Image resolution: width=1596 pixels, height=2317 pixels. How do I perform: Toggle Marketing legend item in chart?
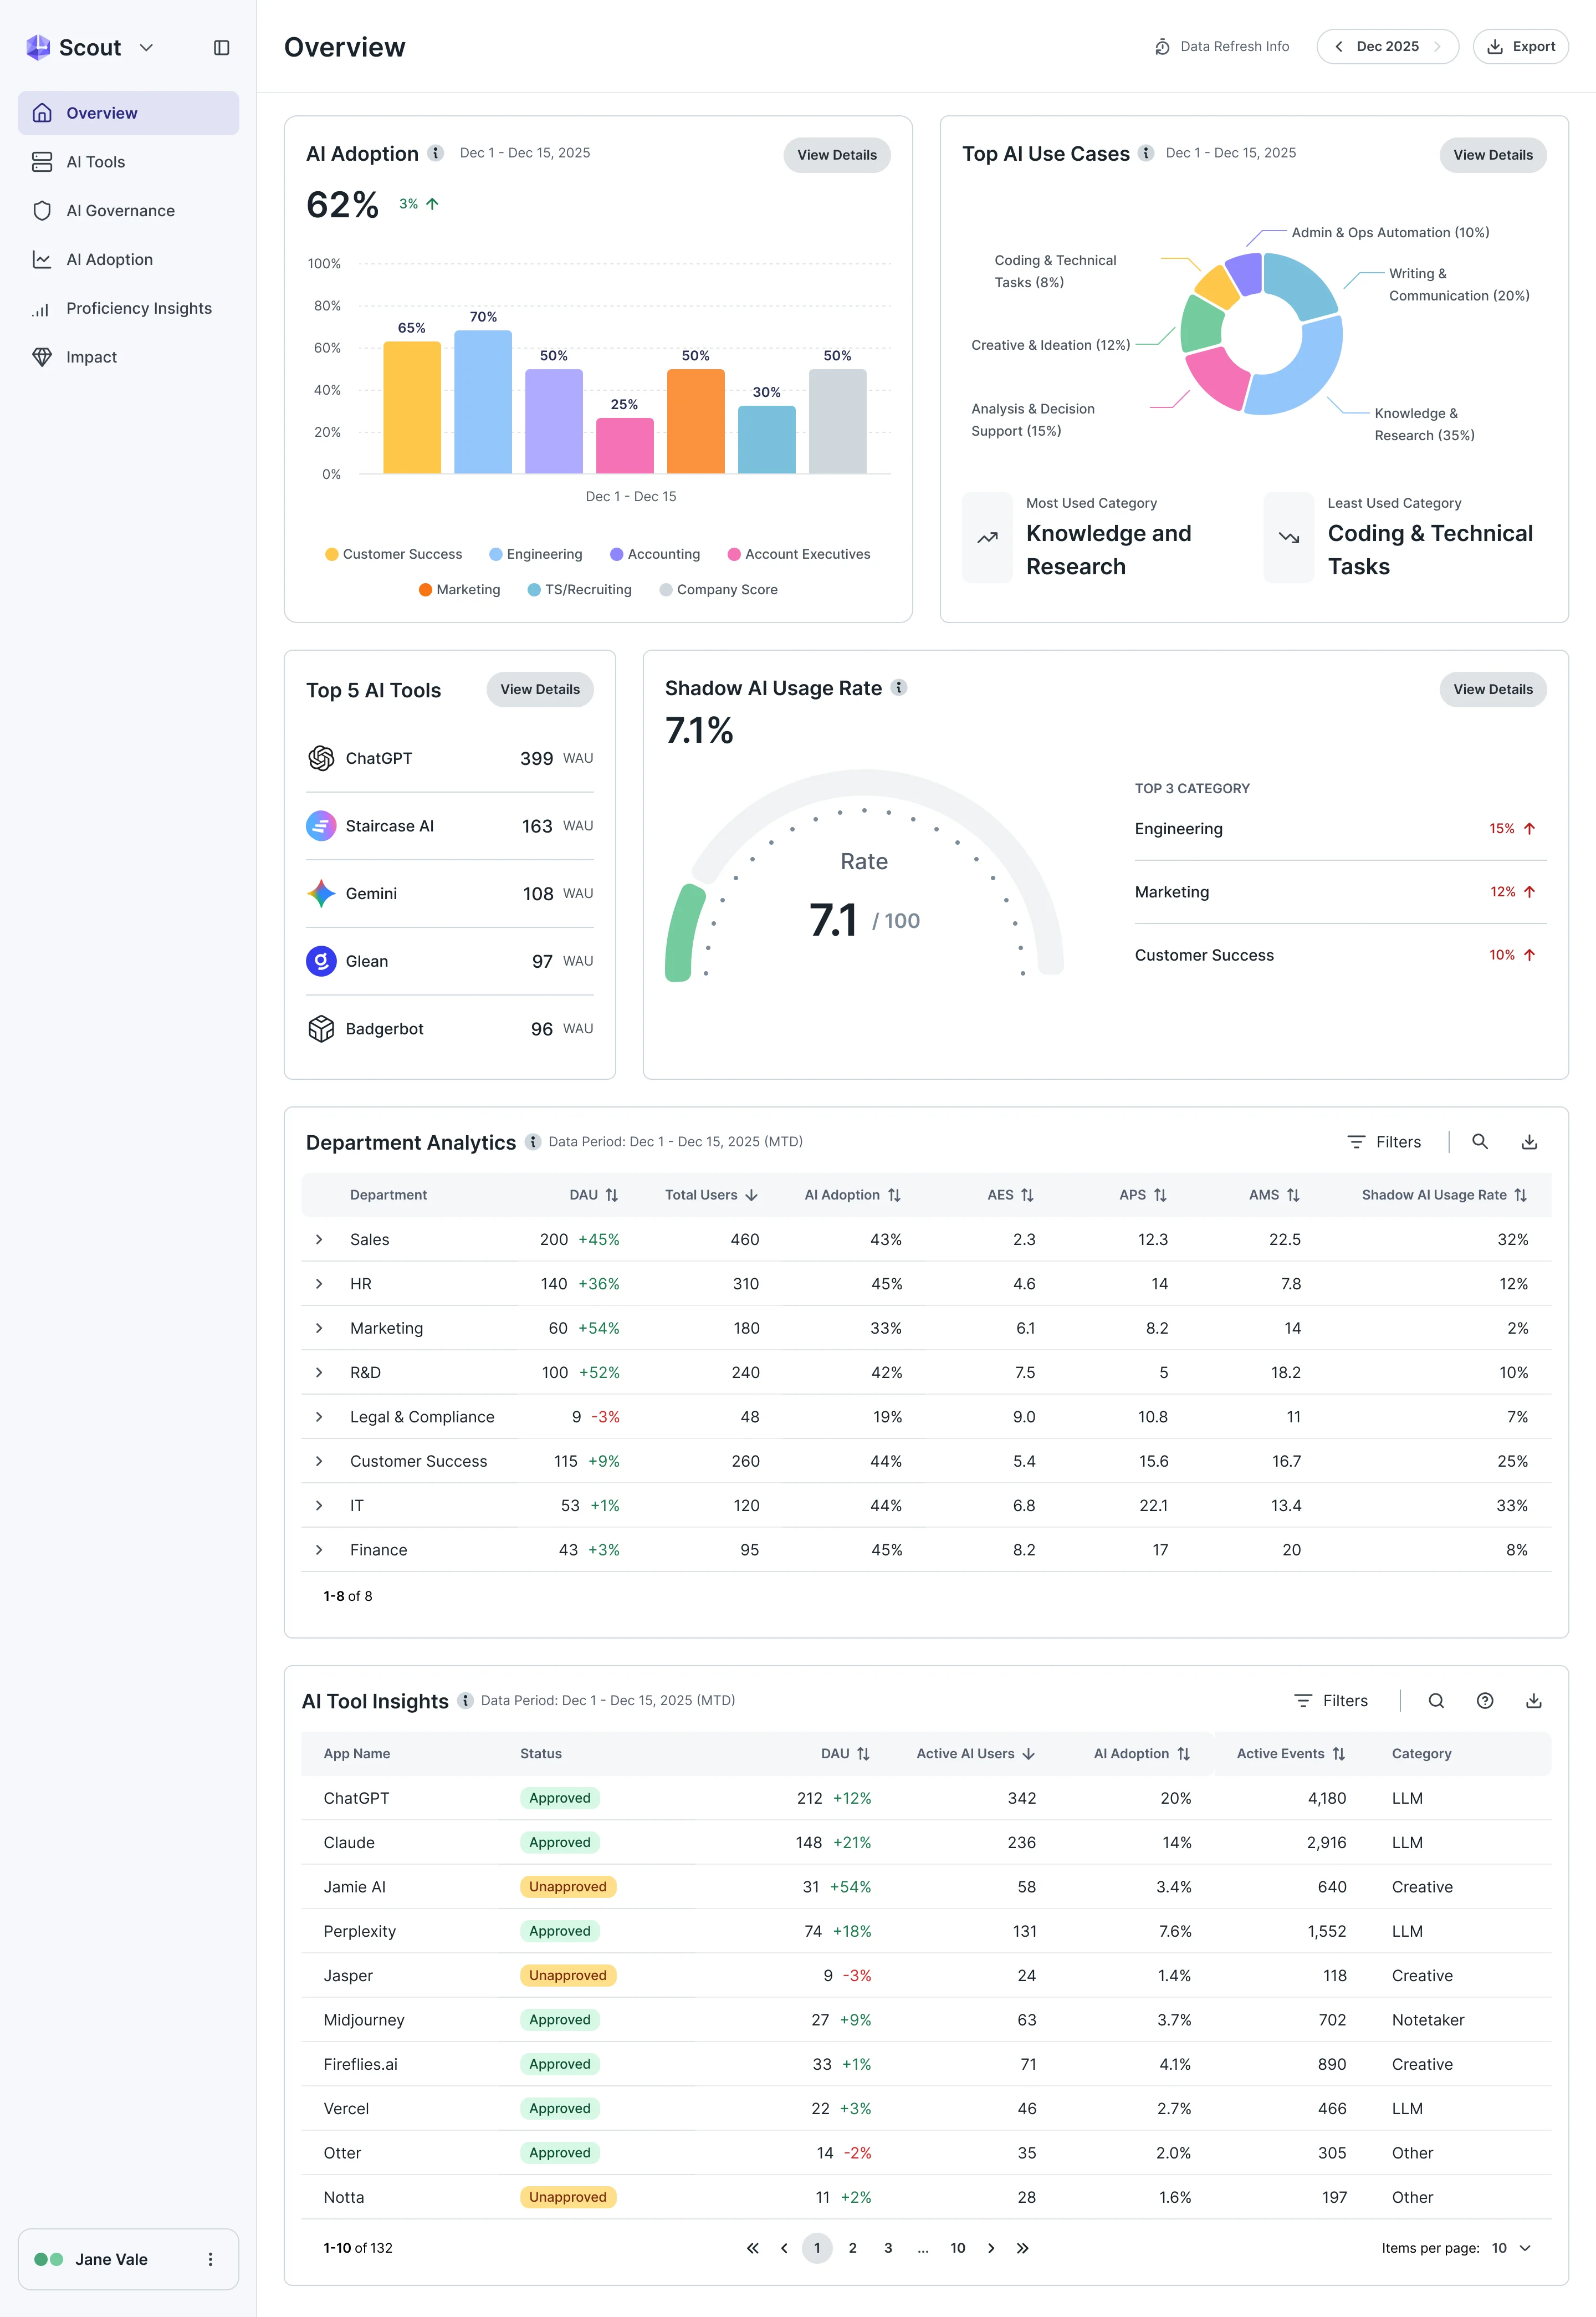click(459, 590)
